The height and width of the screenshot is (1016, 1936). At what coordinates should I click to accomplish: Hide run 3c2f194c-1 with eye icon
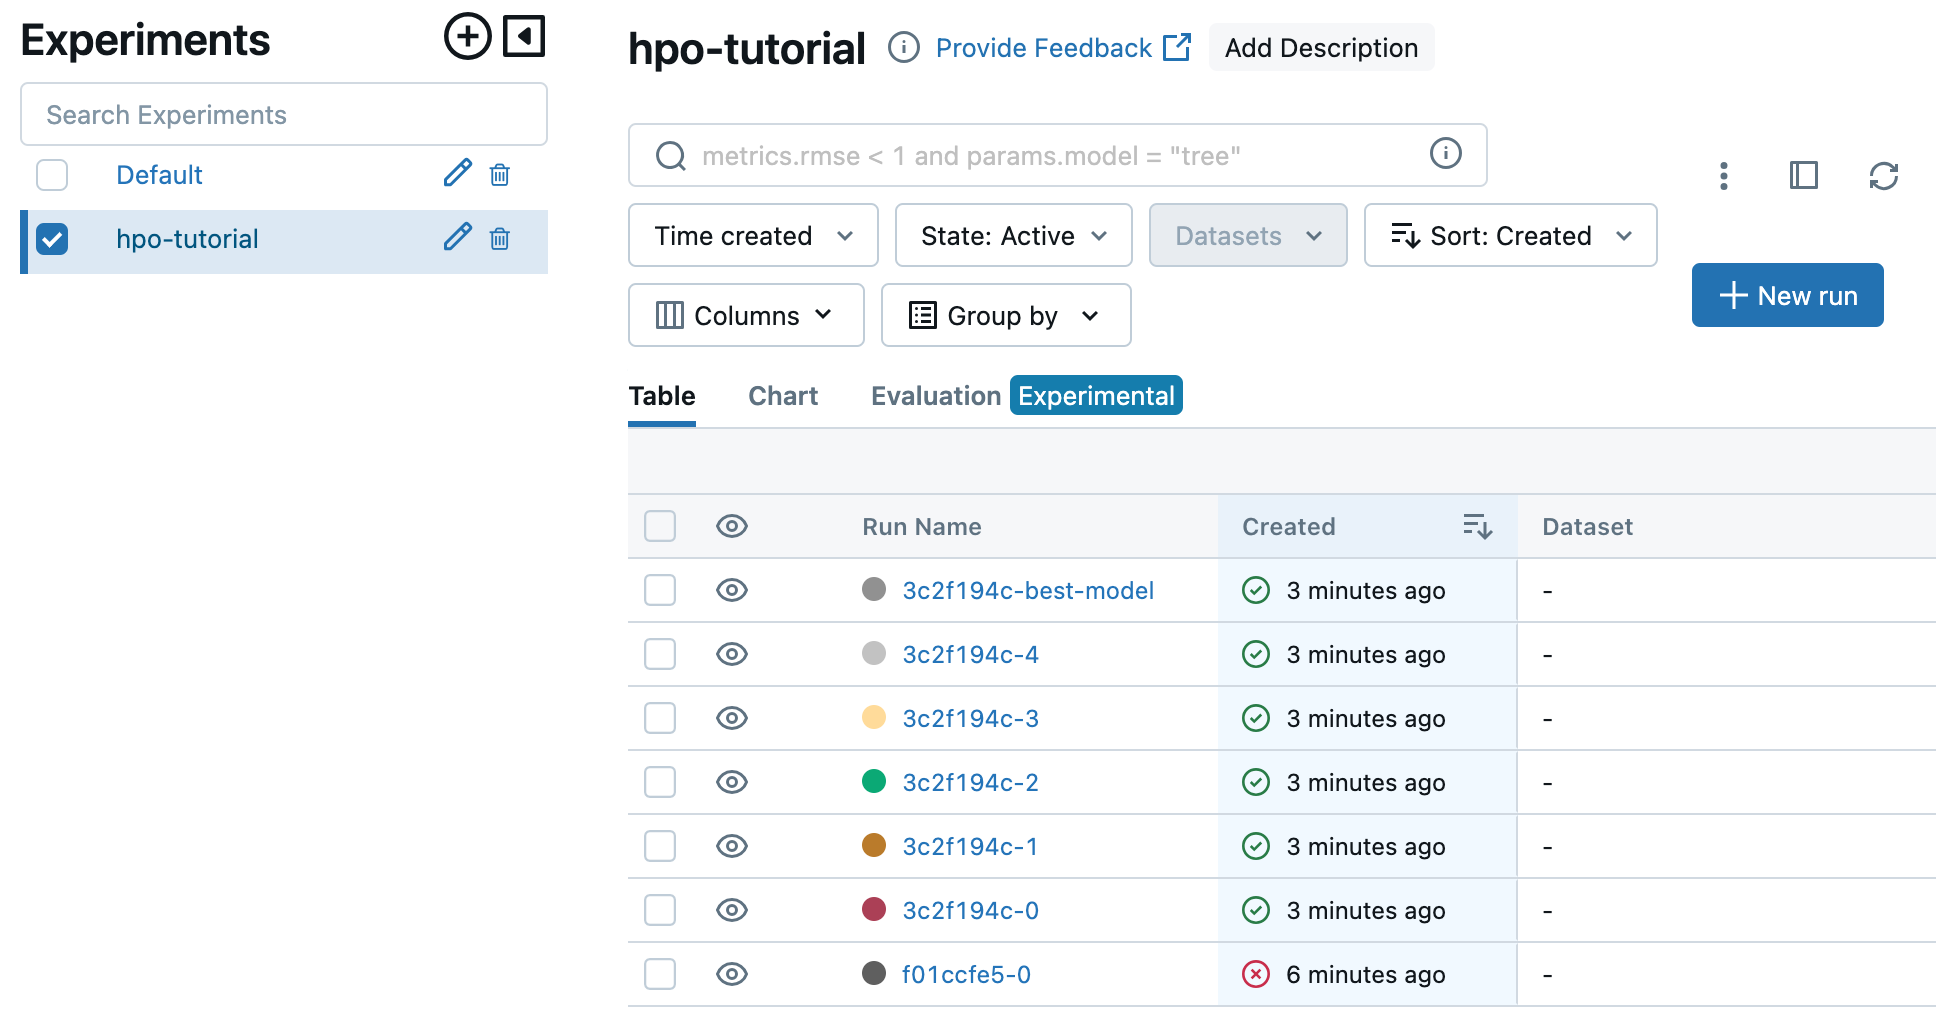coord(732,846)
